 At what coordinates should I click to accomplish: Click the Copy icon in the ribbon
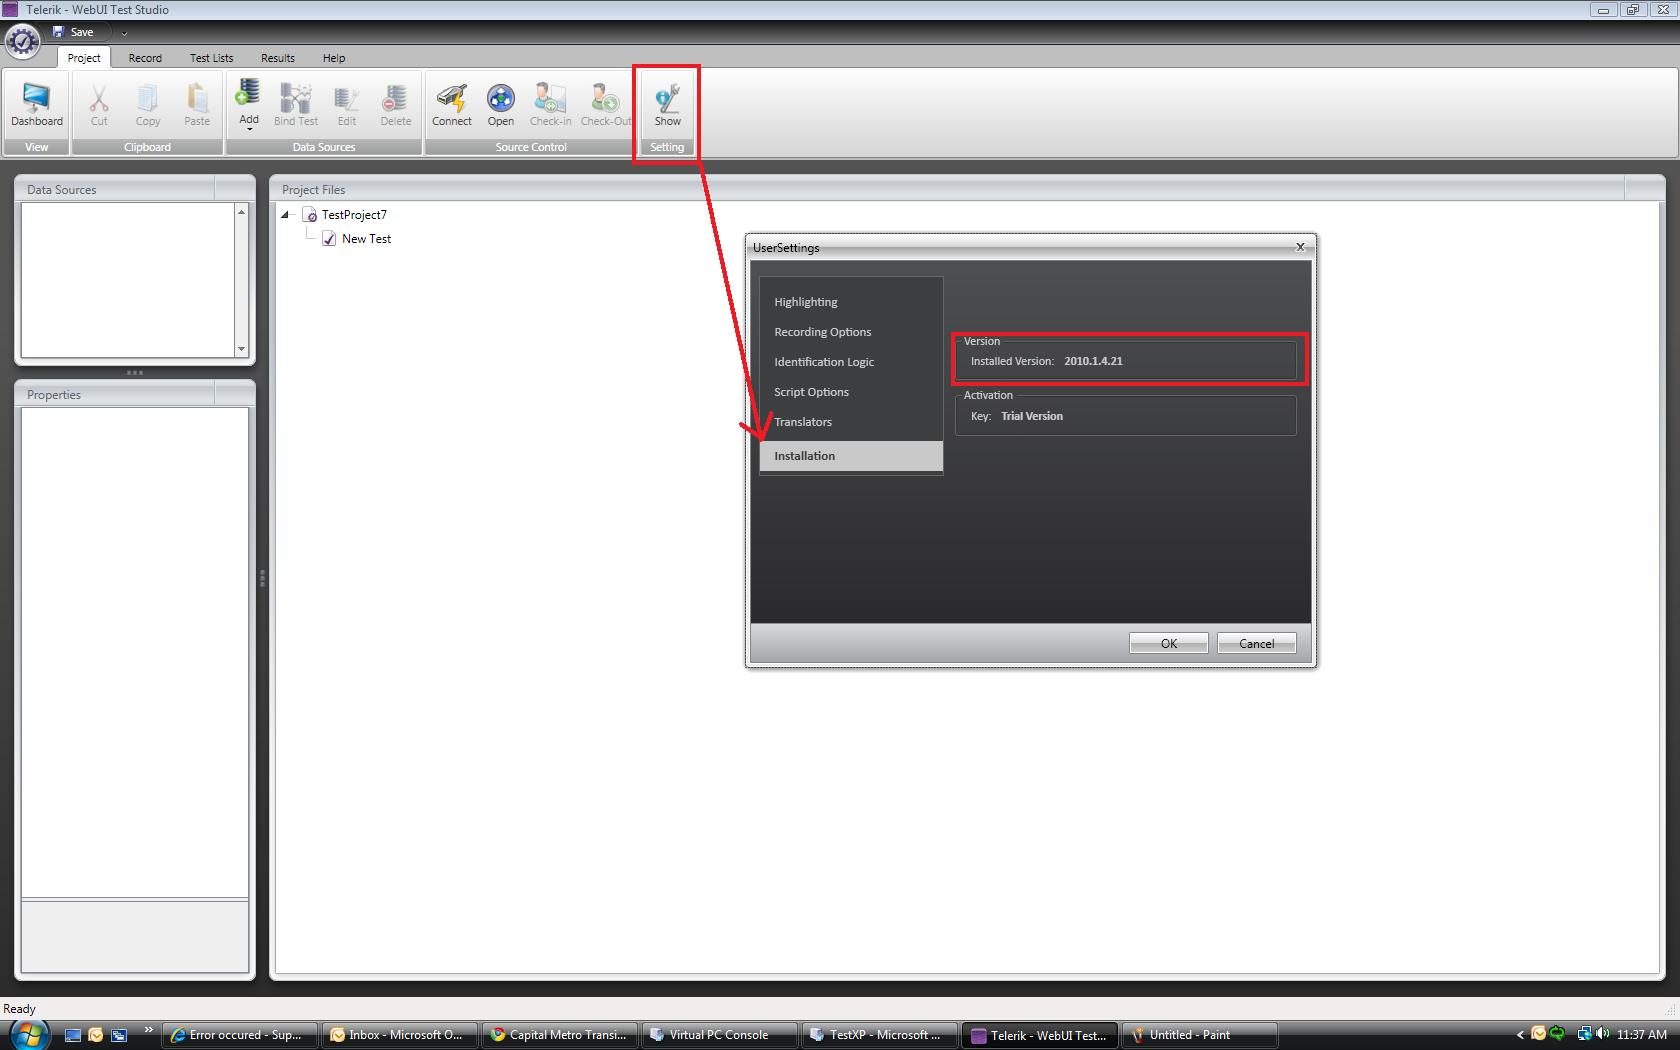148,105
